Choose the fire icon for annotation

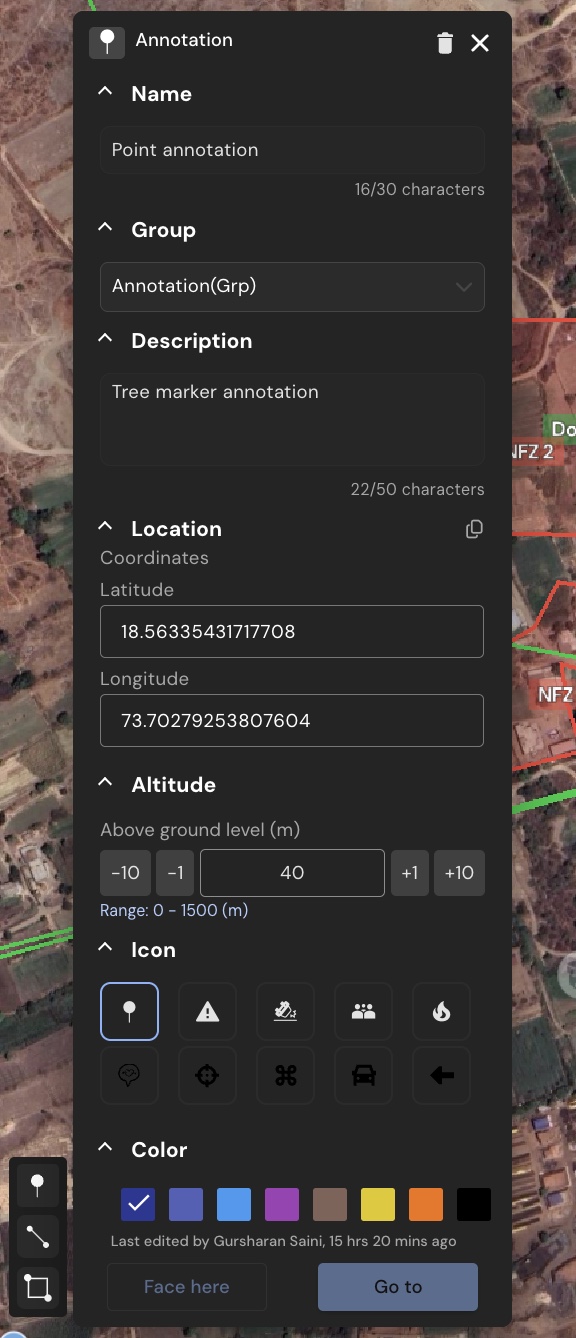tap(441, 1012)
